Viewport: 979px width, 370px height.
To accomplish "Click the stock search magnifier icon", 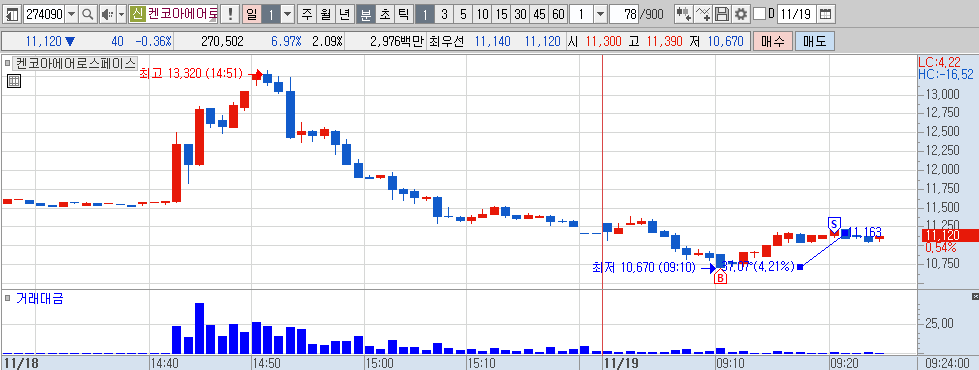I will pos(88,14).
